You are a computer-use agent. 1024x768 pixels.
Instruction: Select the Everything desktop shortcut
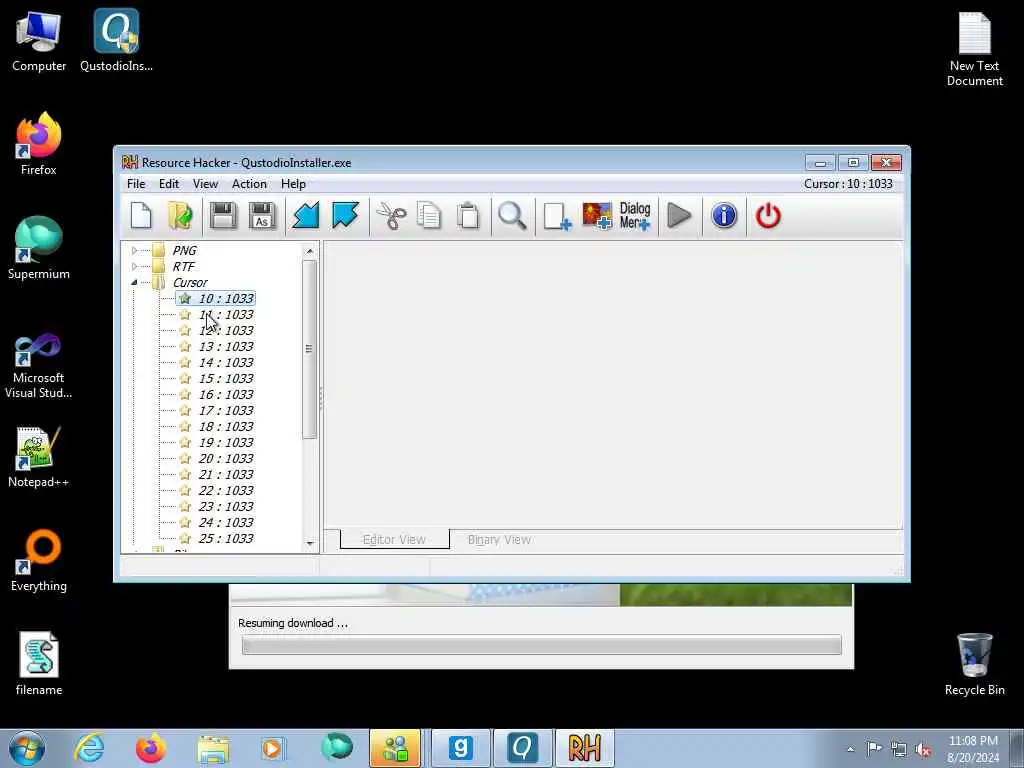pos(39,561)
